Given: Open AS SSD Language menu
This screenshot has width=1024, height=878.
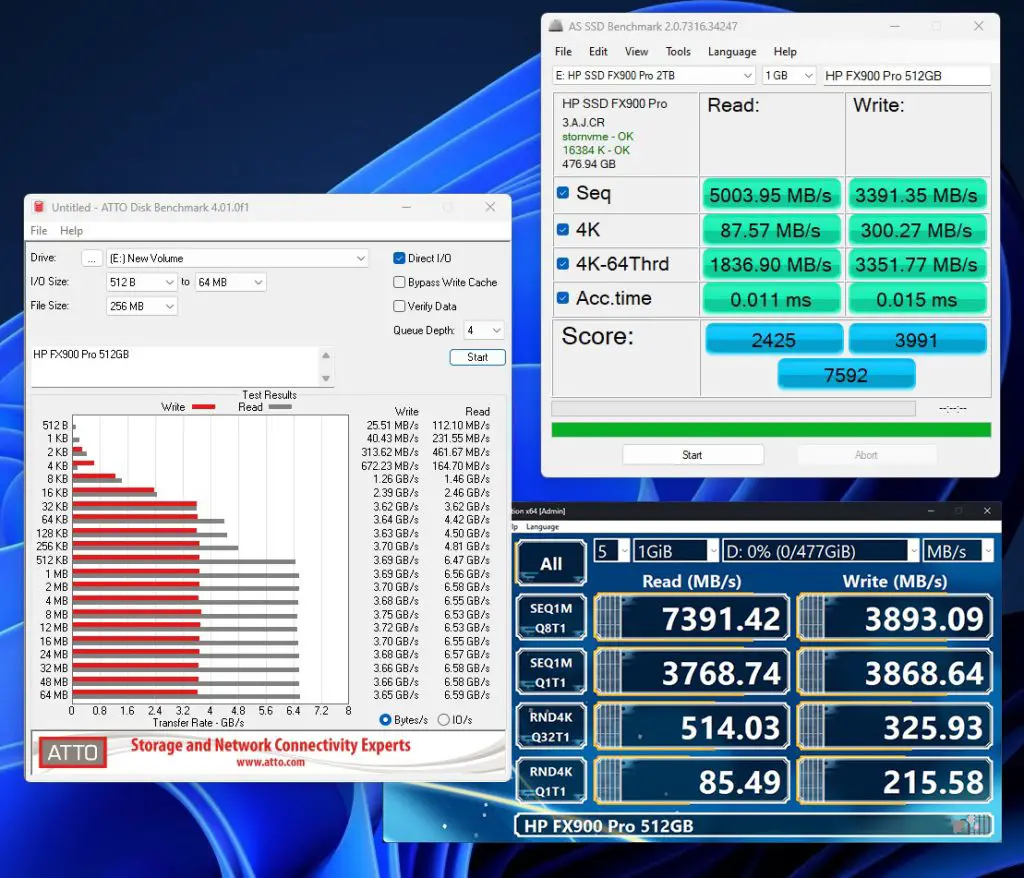Looking at the screenshot, I should click(731, 52).
